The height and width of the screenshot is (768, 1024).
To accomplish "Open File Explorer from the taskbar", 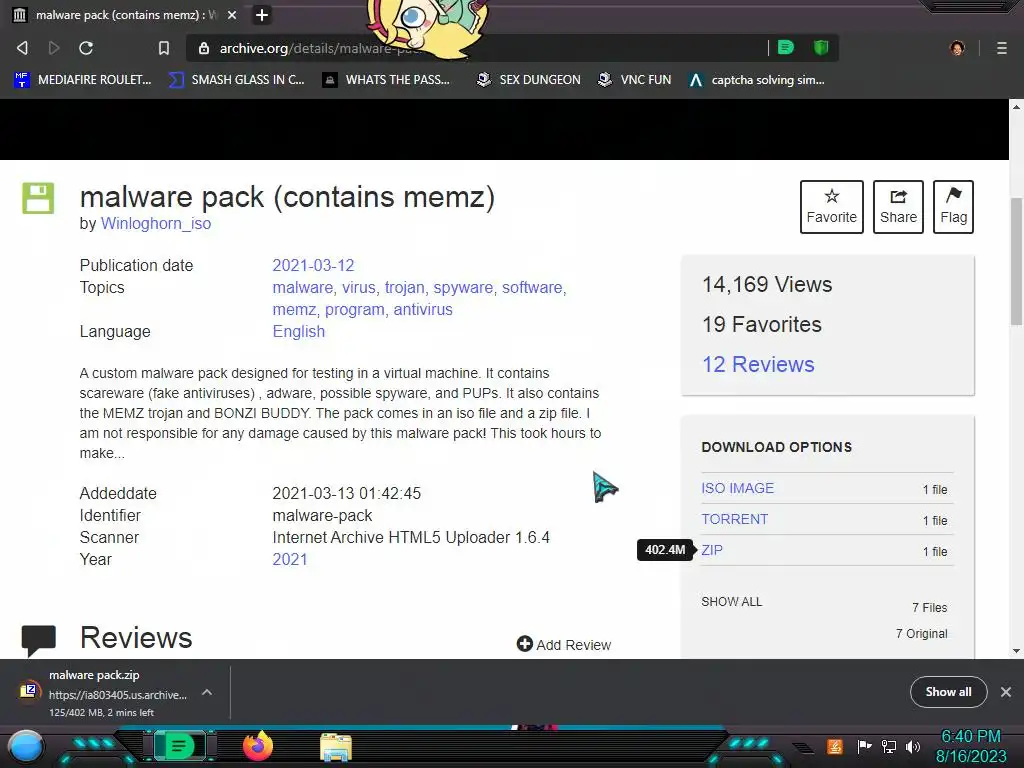I will click(336, 748).
